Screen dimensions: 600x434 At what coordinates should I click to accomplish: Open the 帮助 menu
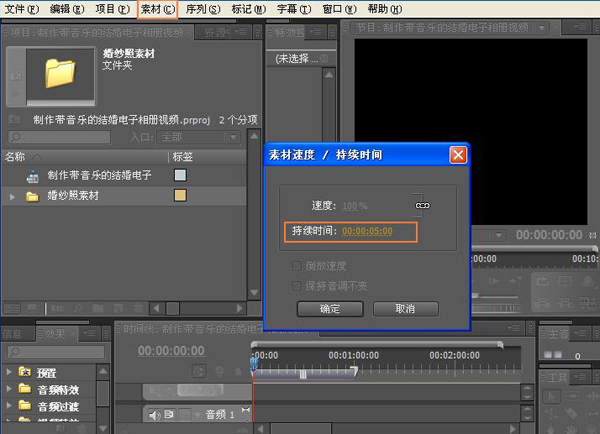pyautogui.click(x=385, y=9)
